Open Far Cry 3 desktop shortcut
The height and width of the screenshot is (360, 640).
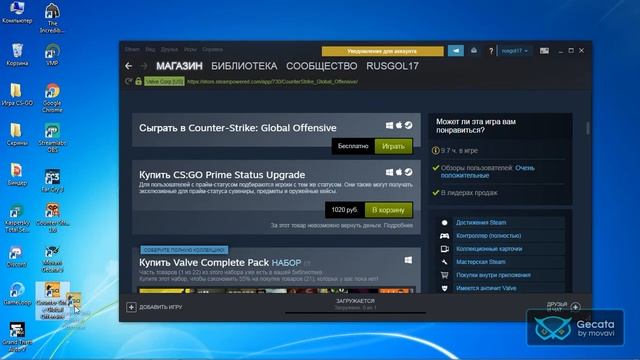pyautogui.click(x=52, y=180)
